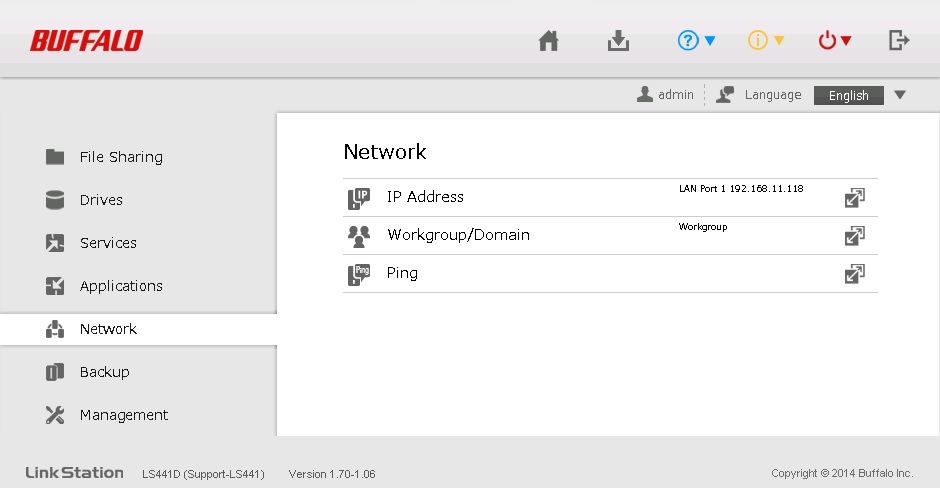Click the logout icon at top right
The width and height of the screenshot is (940, 488).
899,41
